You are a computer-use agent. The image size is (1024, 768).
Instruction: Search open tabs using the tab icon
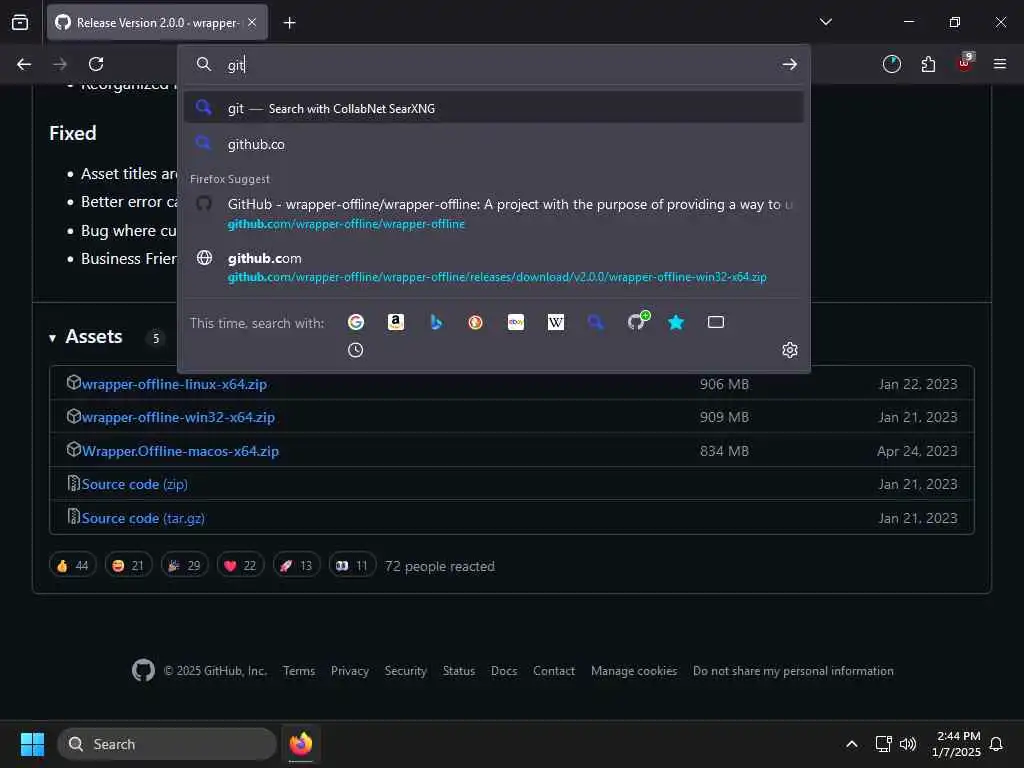pos(716,322)
